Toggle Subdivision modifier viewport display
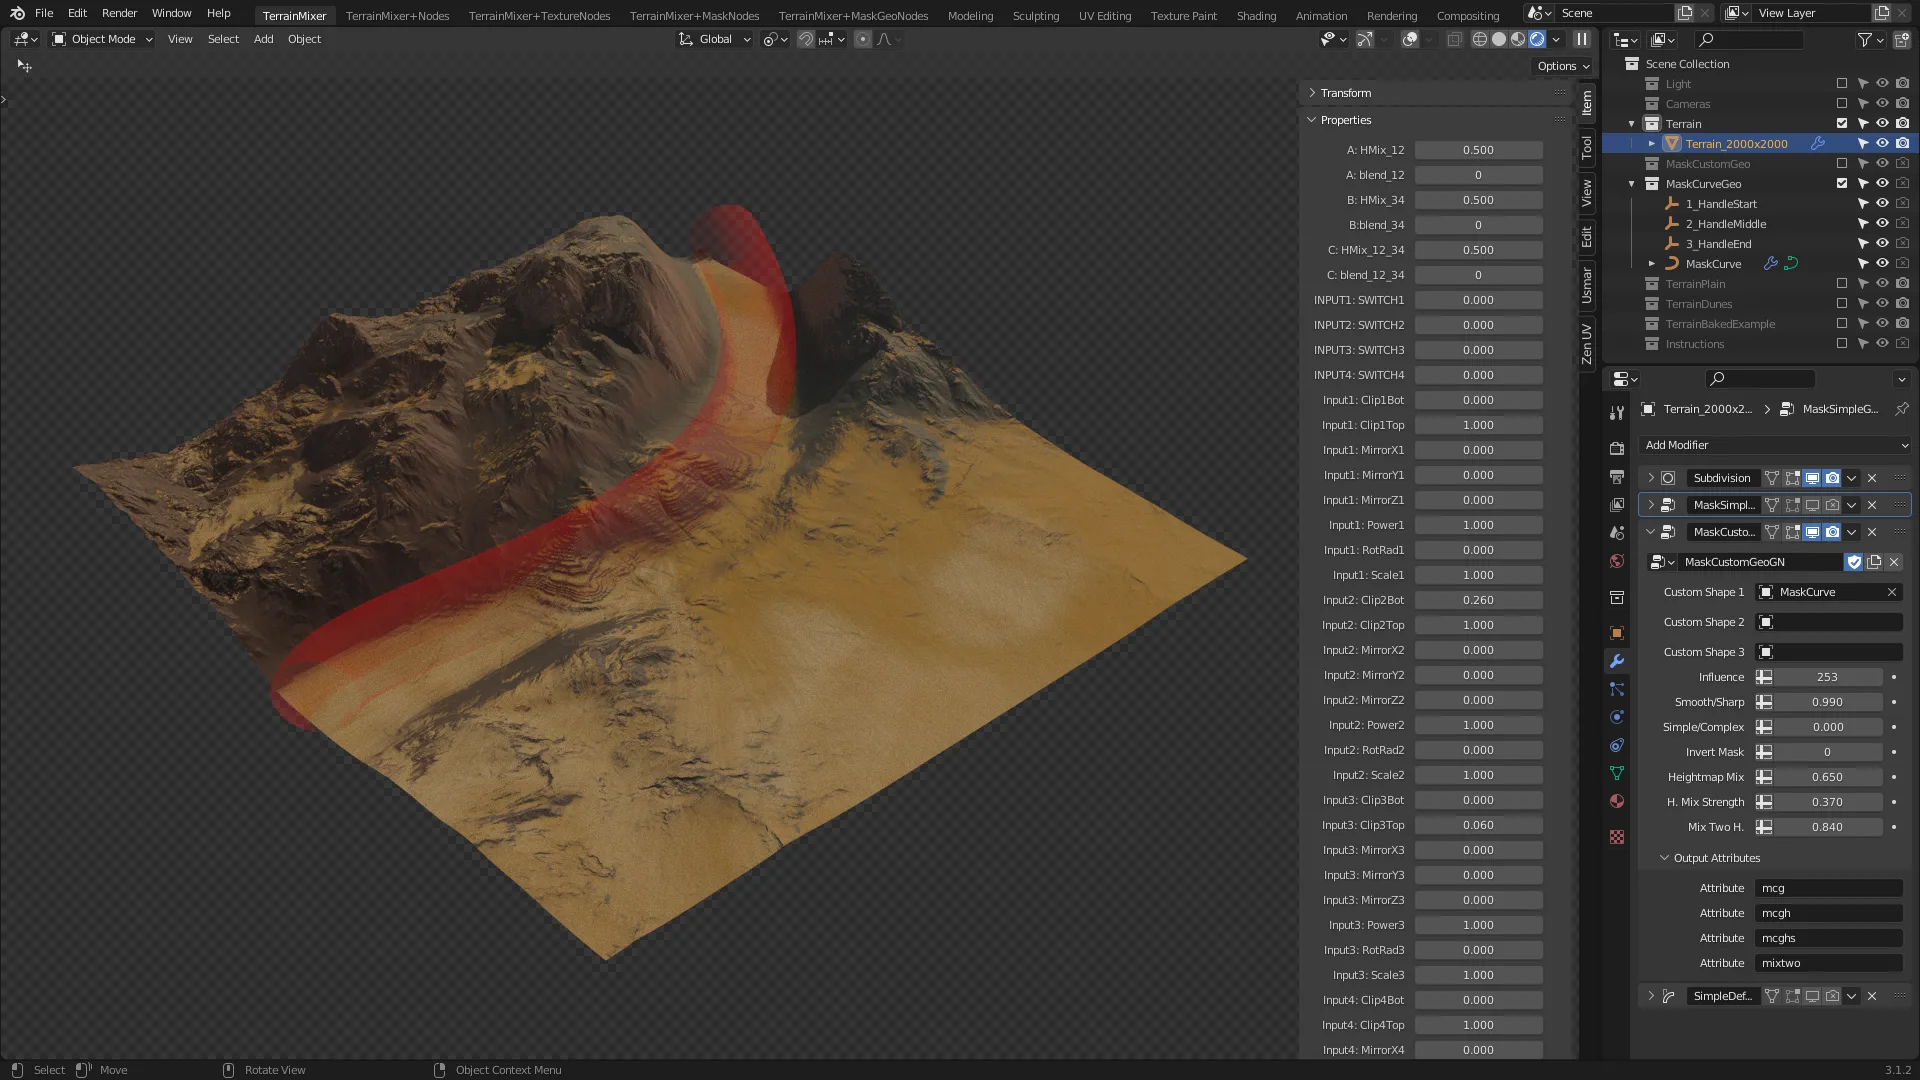Screen dimensions: 1920x1080 pos(1812,478)
